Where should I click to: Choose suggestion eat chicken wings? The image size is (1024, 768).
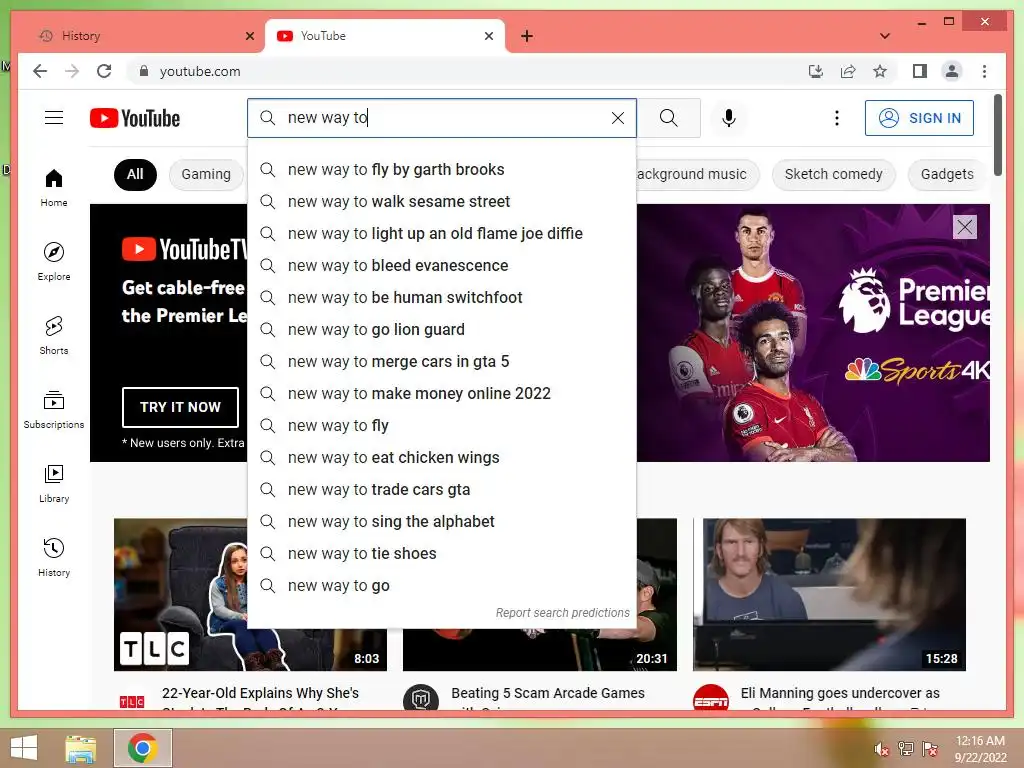tap(442, 458)
